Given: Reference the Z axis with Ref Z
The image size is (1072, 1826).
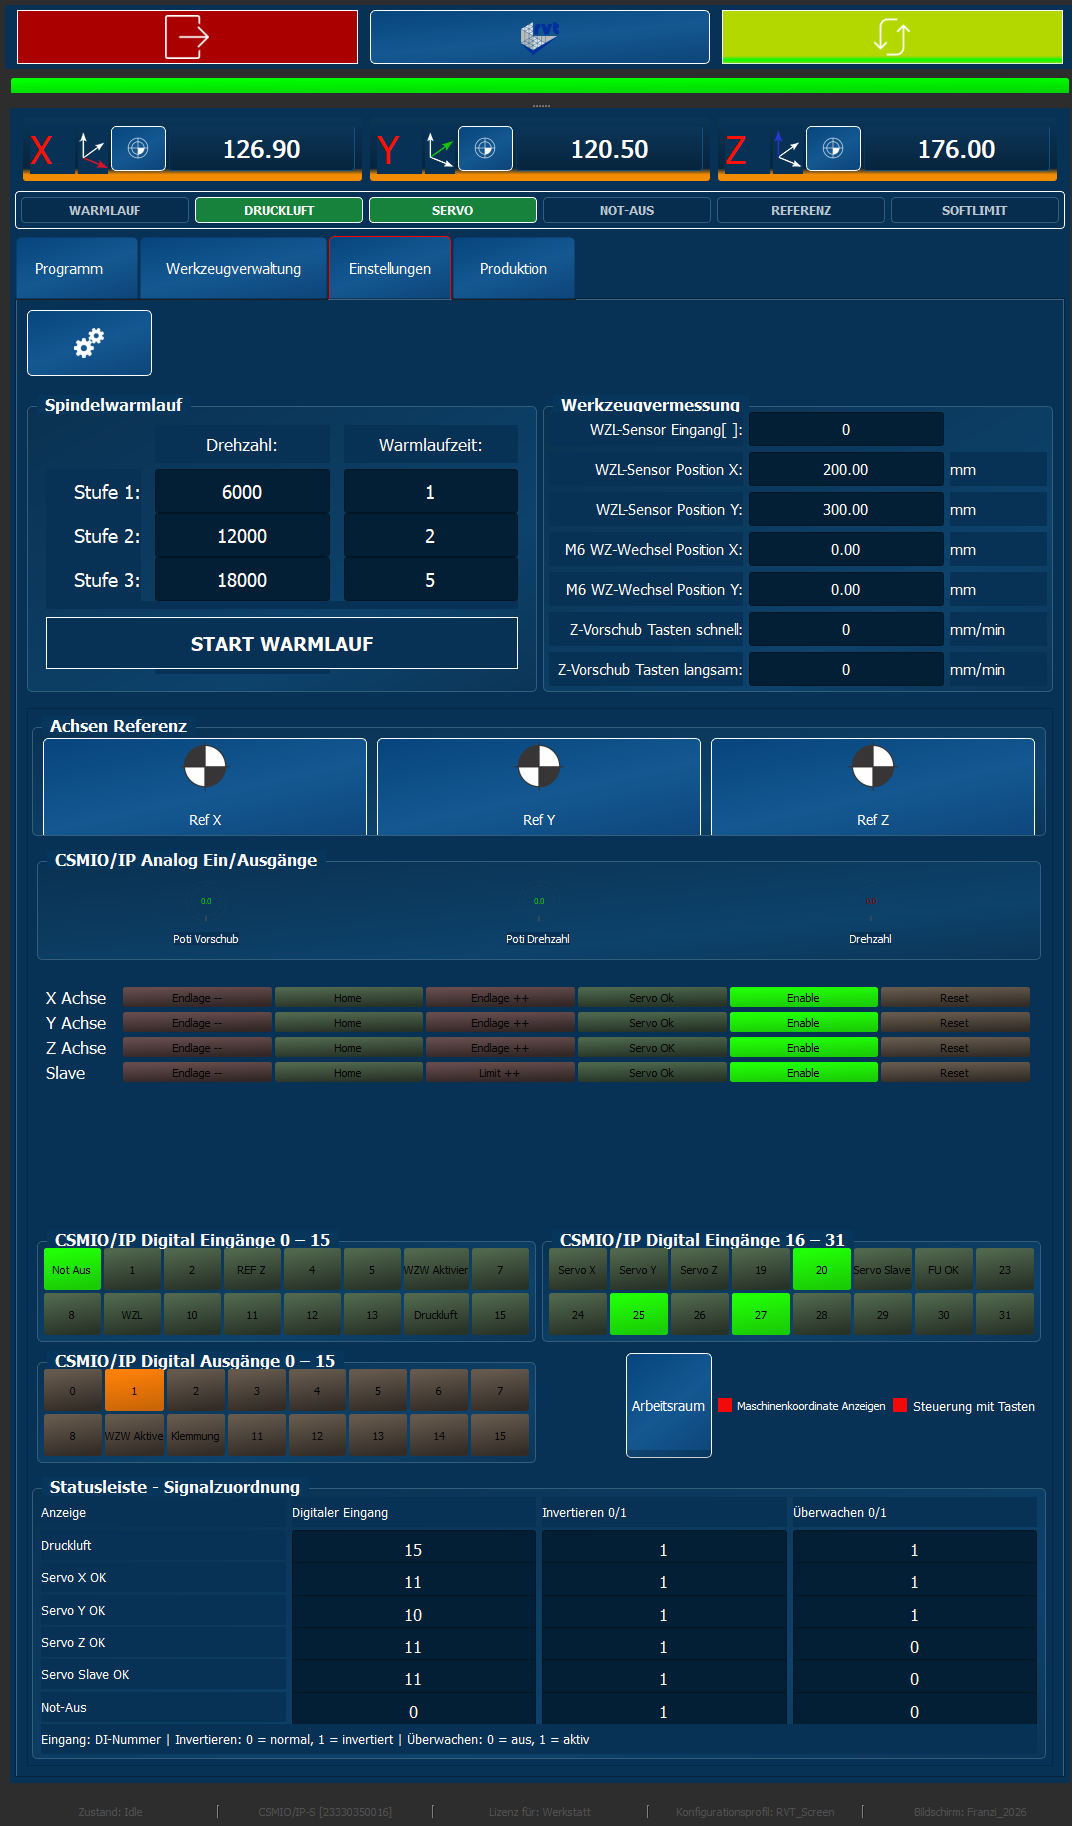Looking at the screenshot, I should 873,787.
